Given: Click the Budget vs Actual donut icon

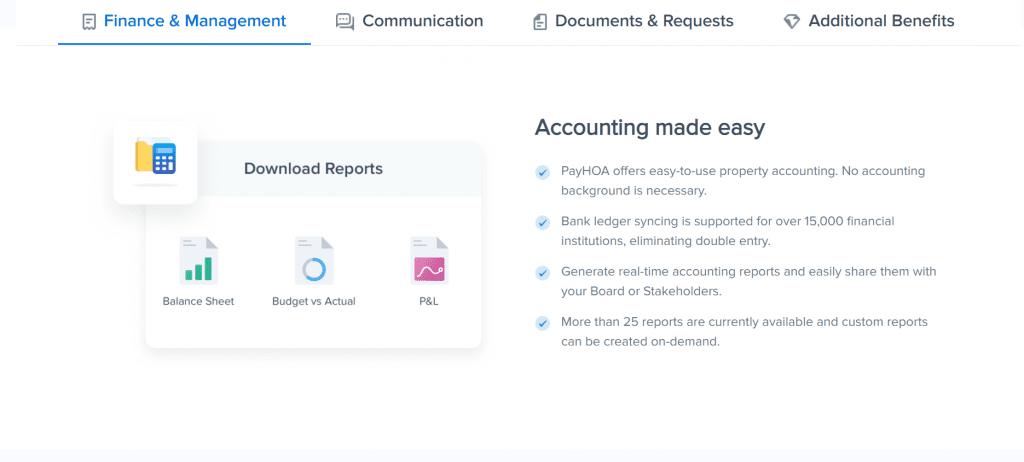Looking at the screenshot, I should (x=314, y=261).
